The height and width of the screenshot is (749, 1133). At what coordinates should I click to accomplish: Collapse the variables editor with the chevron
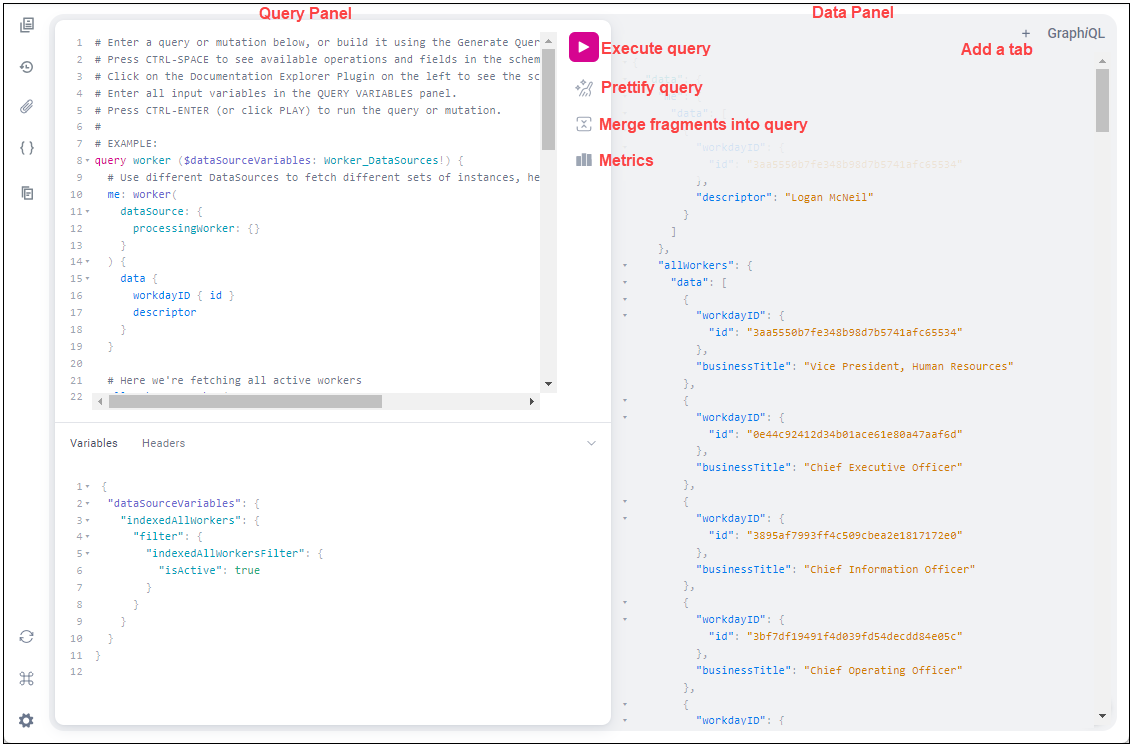click(591, 443)
